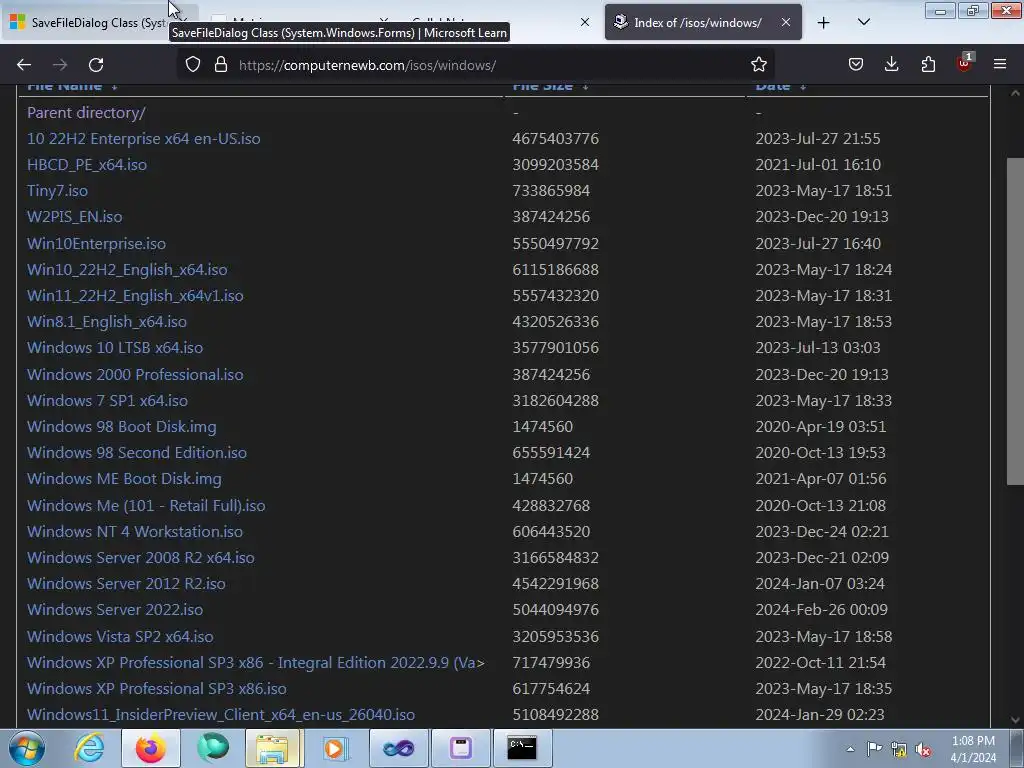Click the page vertical scrollbar thumb
The image size is (1024, 768).
1015,321
